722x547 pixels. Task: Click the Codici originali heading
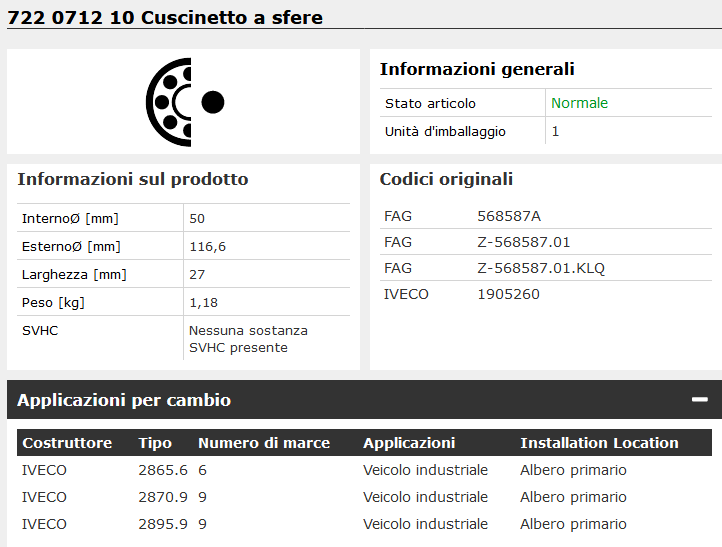[446, 179]
